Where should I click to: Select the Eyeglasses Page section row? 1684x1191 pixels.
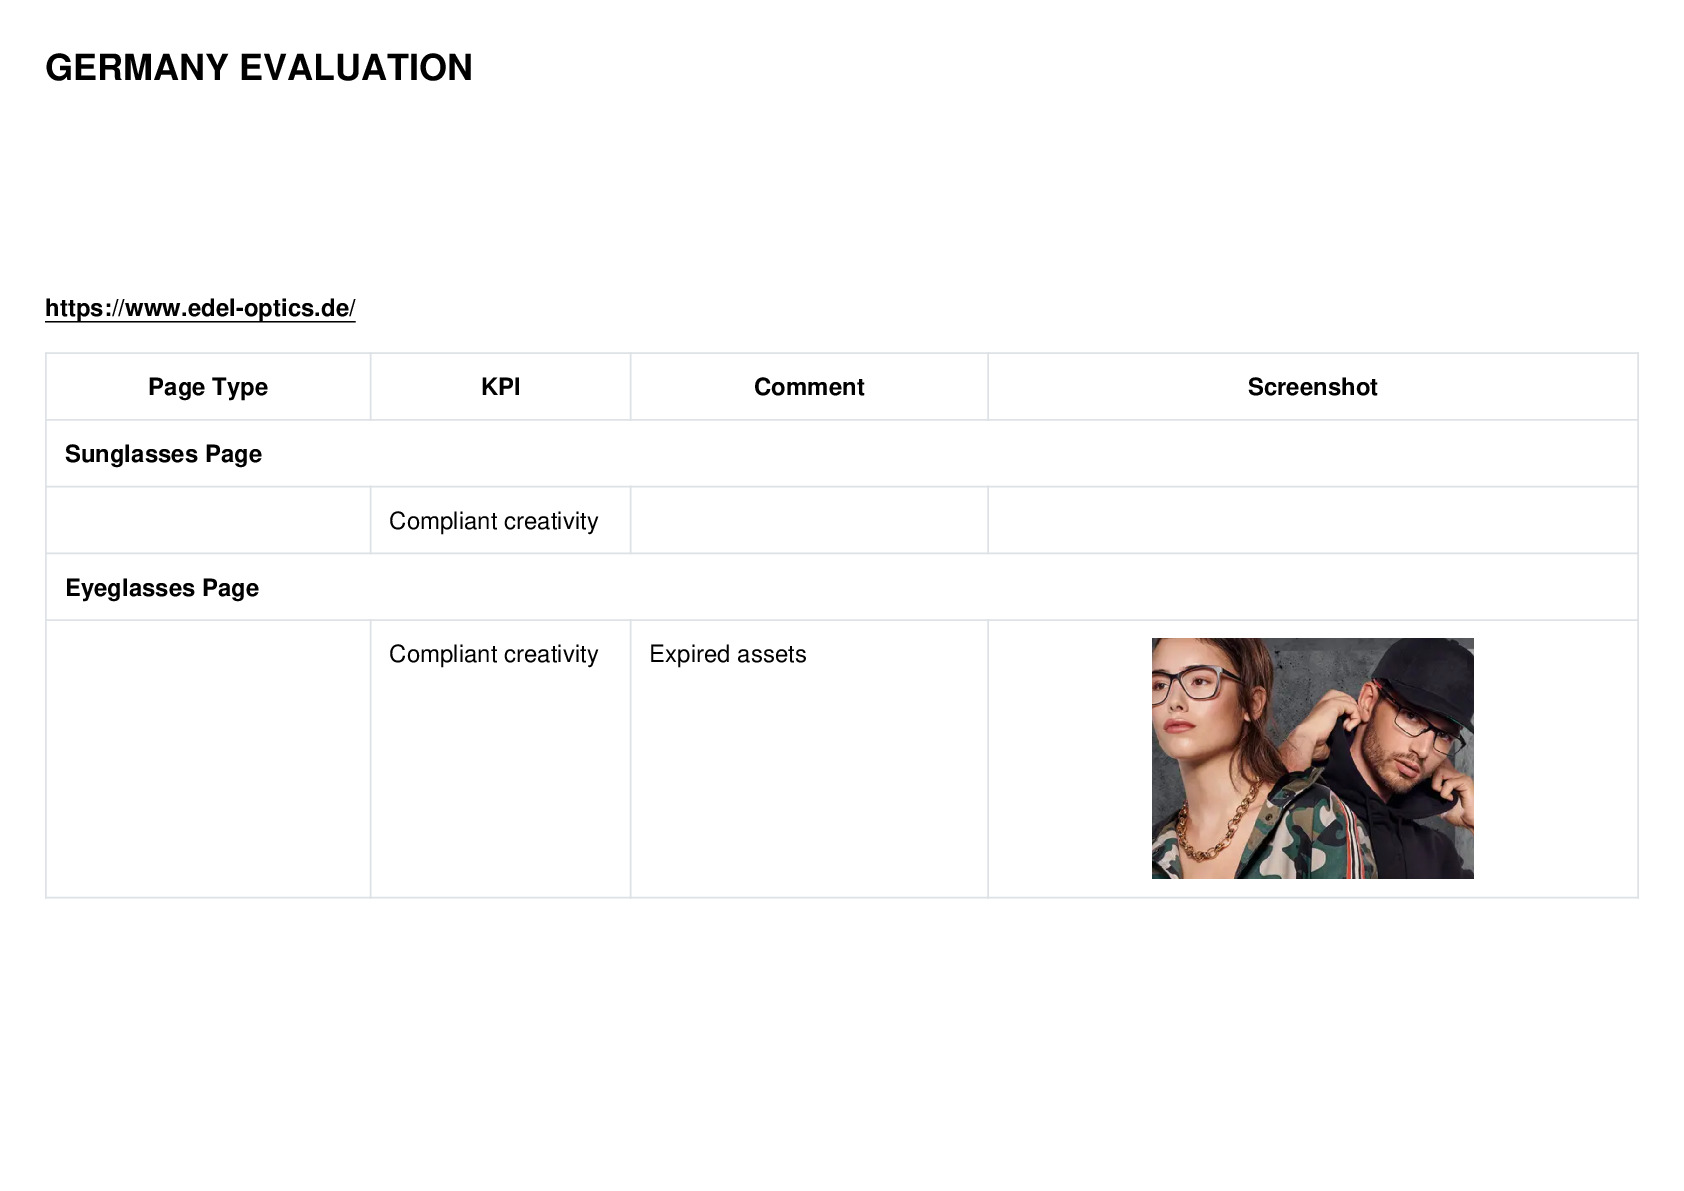pos(842,588)
